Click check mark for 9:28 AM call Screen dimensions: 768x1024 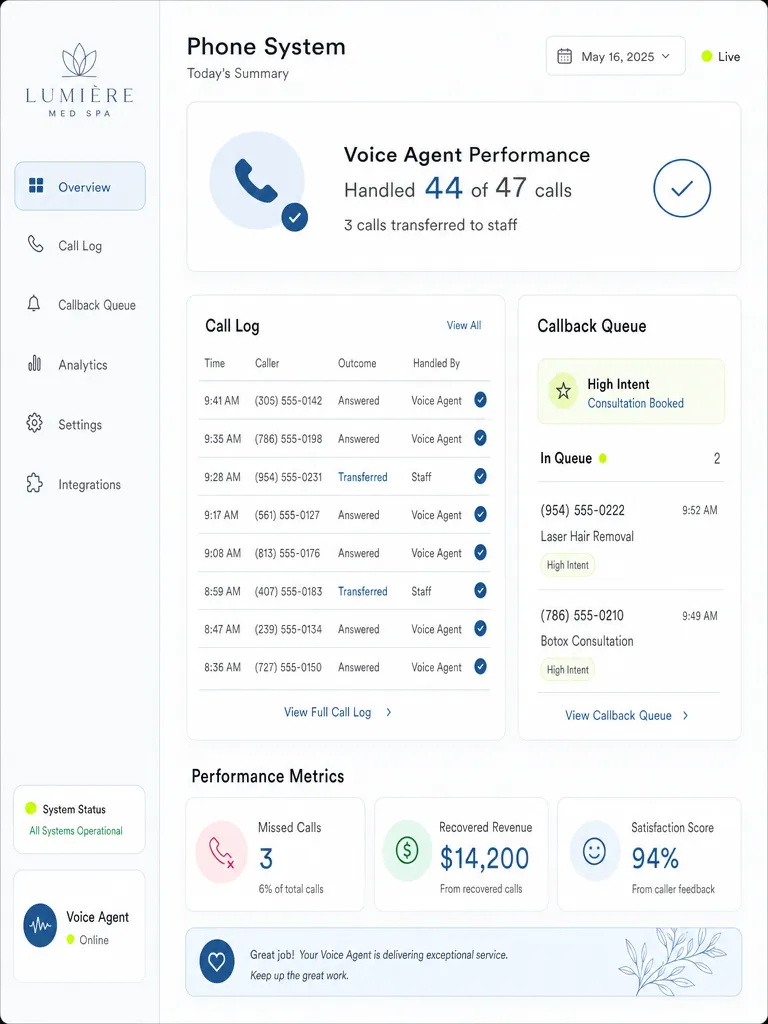coord(480,476)
